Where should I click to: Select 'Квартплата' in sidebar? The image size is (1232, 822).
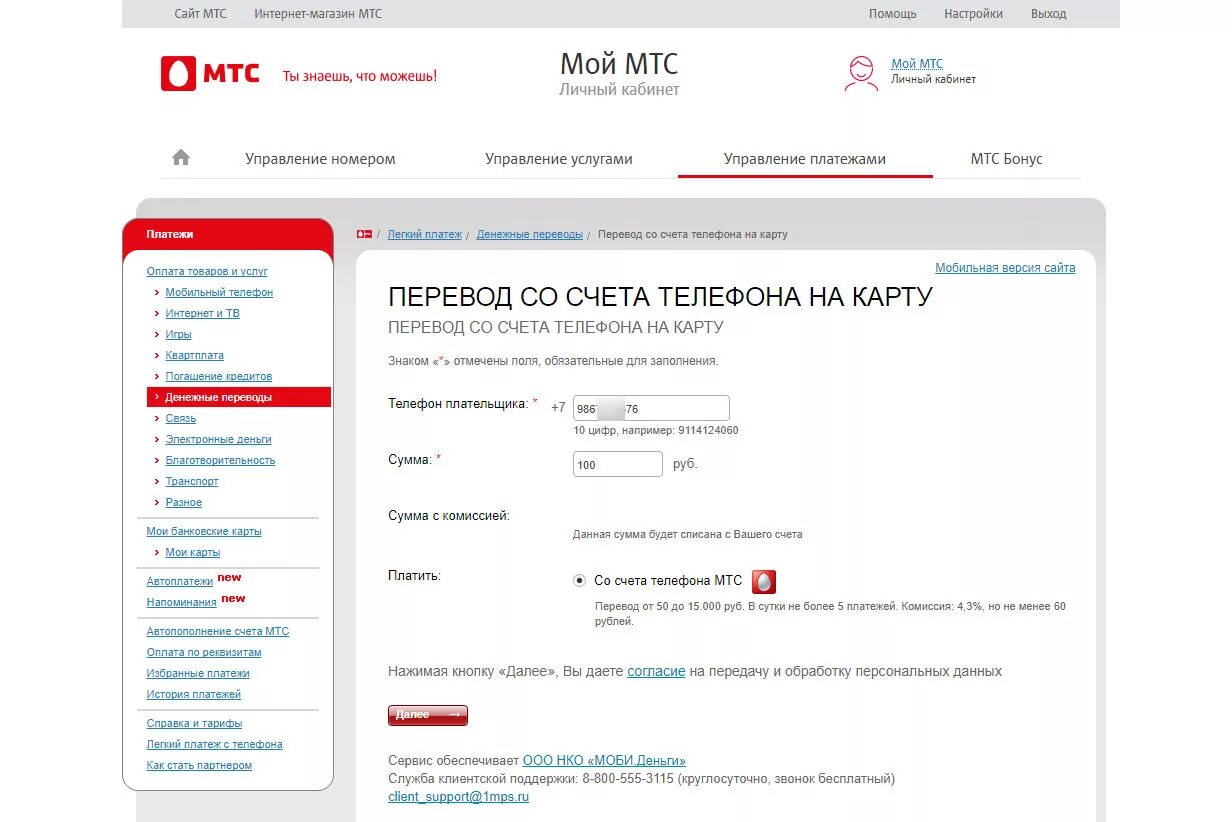click(x=194, y=355)
